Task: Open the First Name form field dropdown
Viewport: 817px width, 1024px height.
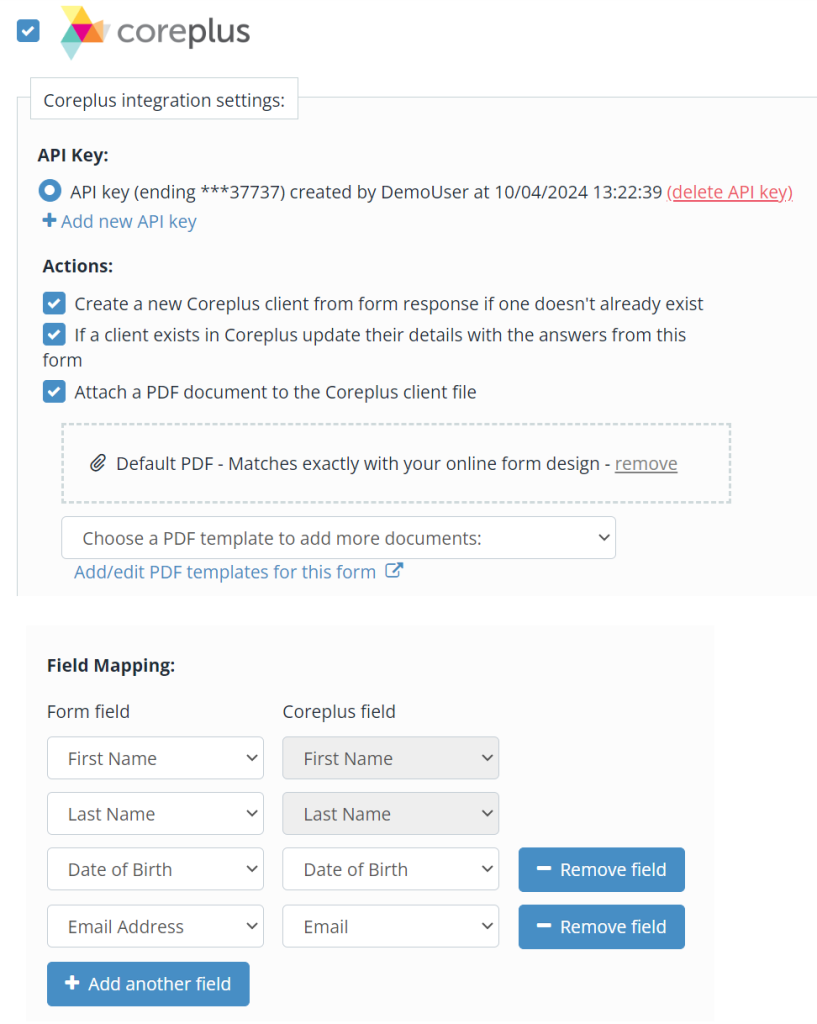Action: click(x=155, y=758)
